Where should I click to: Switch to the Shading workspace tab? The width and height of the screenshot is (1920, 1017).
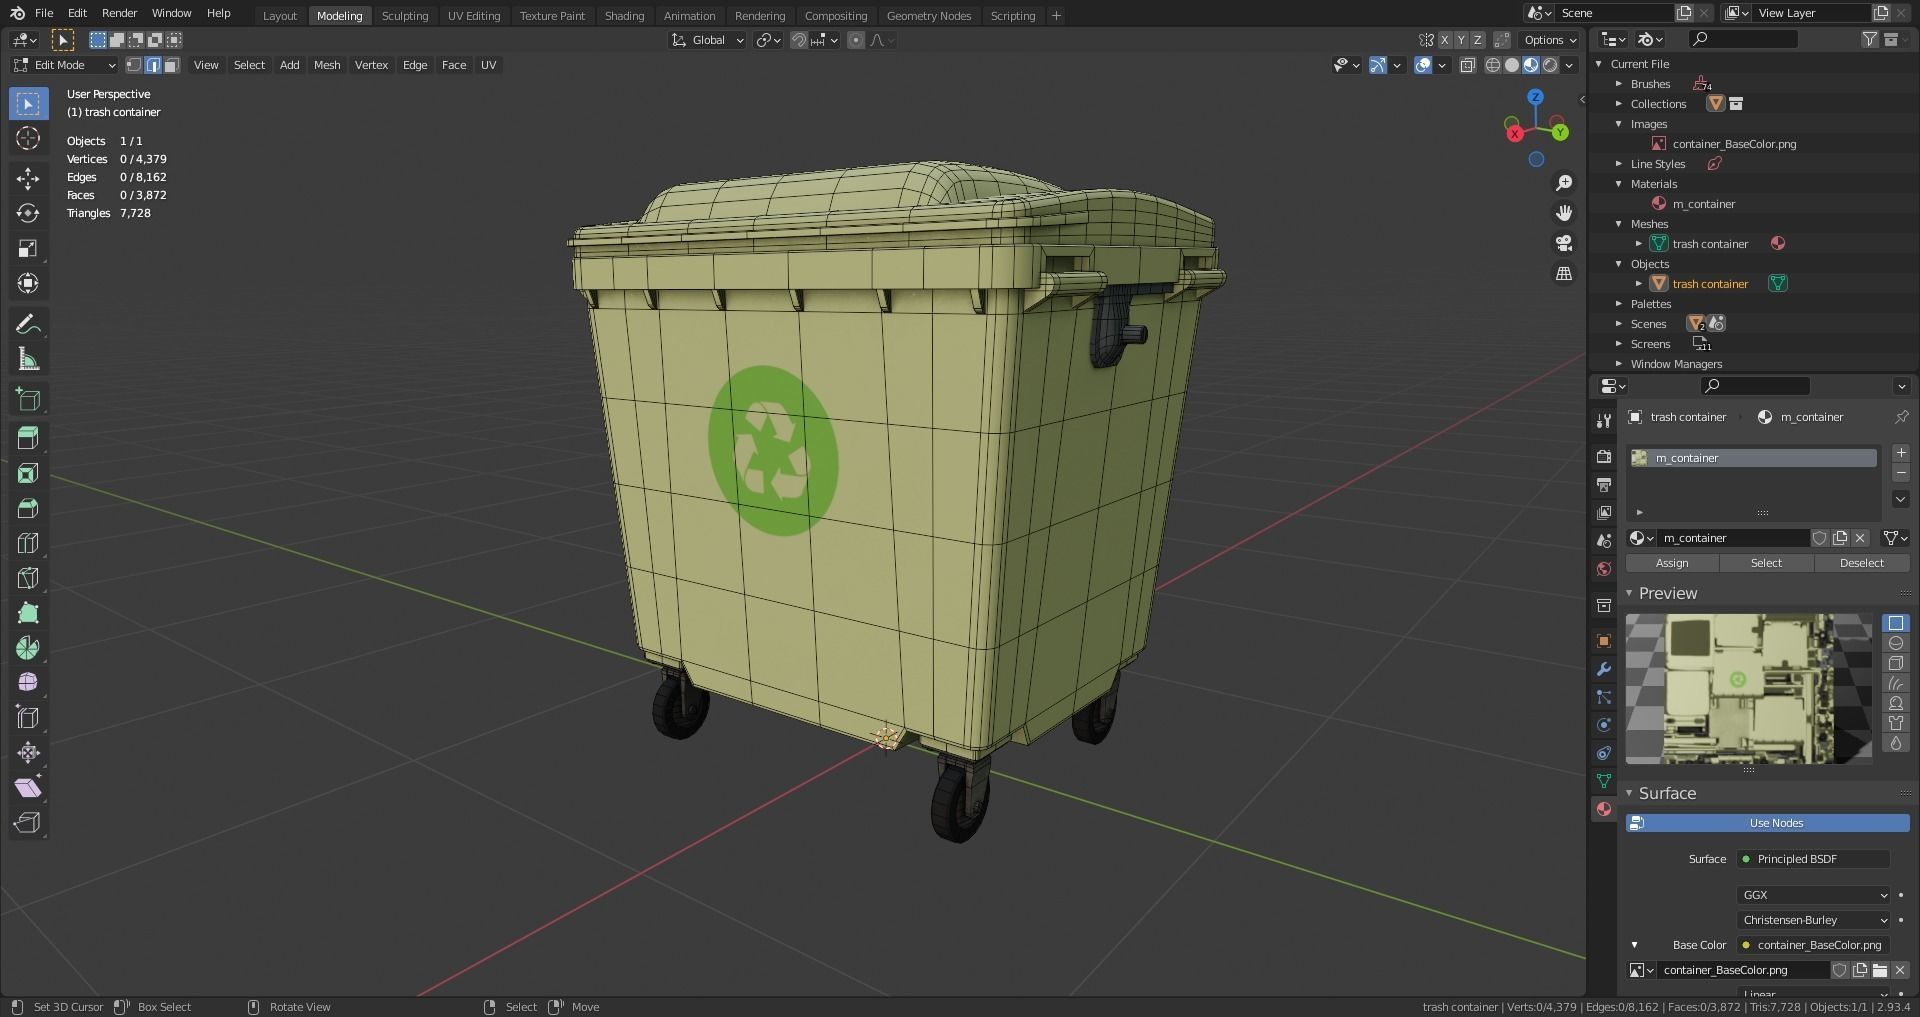(x=624, y=16)
